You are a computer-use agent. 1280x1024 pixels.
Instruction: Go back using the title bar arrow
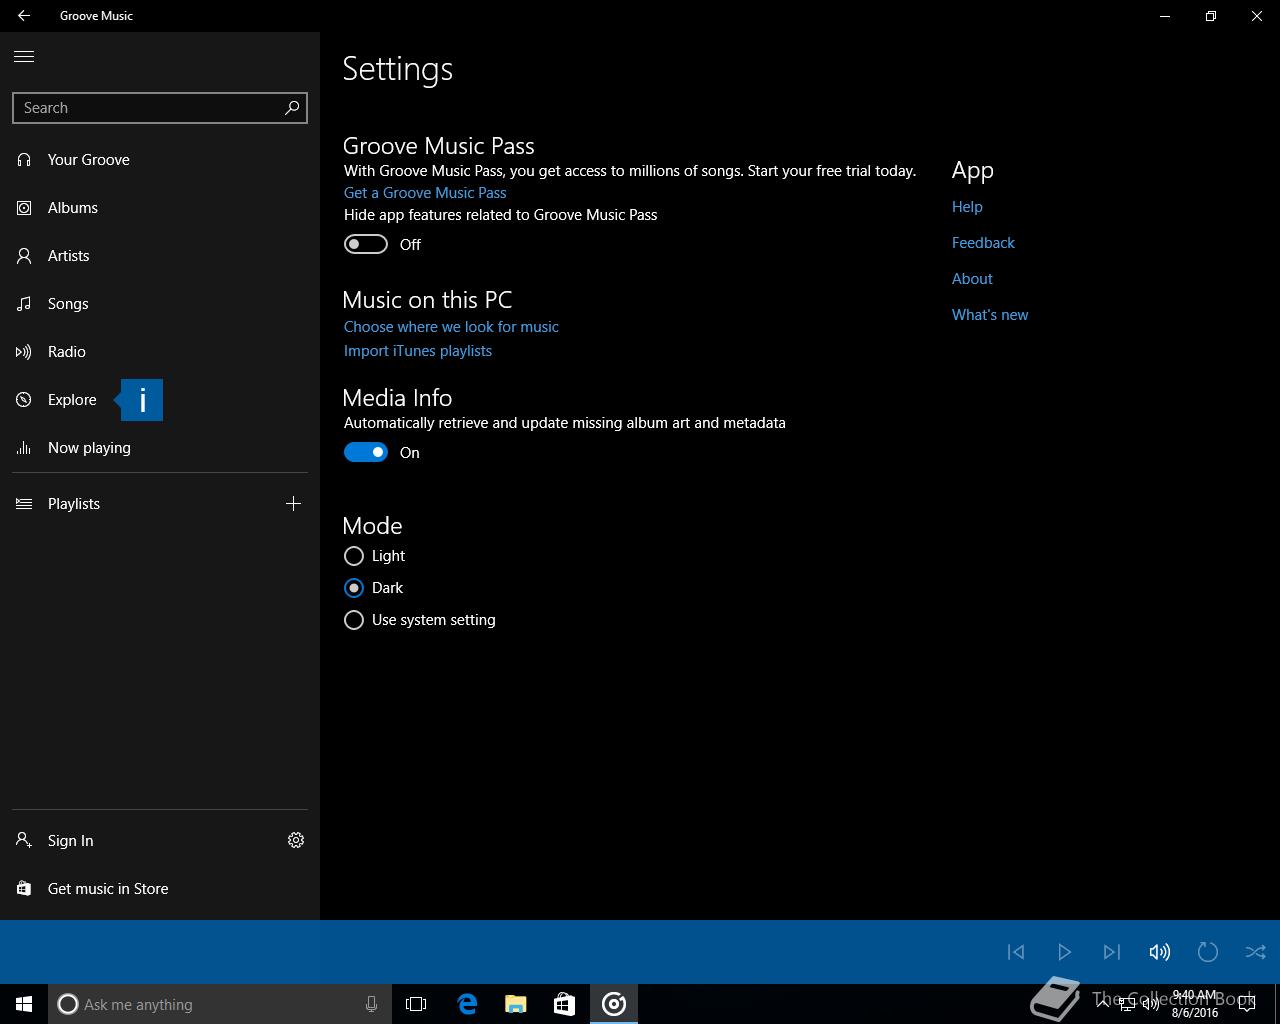(x=24, y=16)
